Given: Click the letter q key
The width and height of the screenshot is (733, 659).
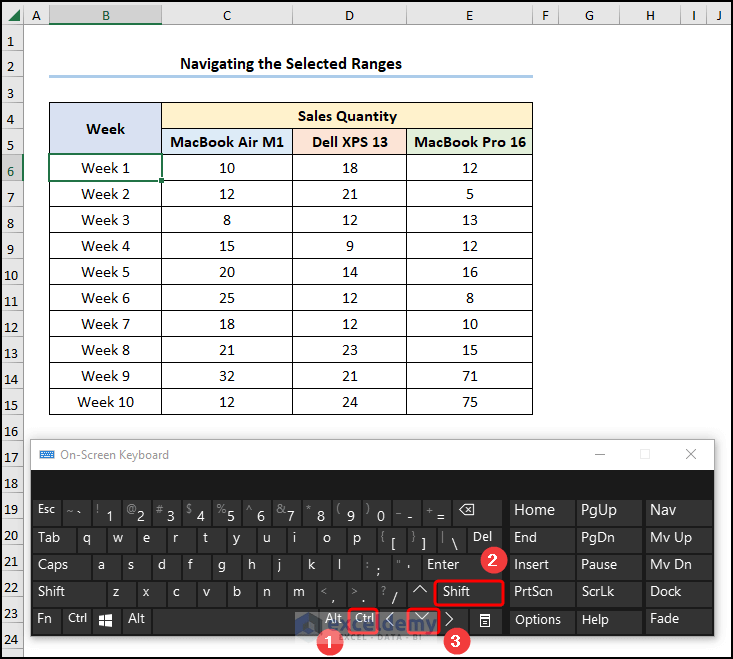Looking at the screenshot, I should click(91, 538).
